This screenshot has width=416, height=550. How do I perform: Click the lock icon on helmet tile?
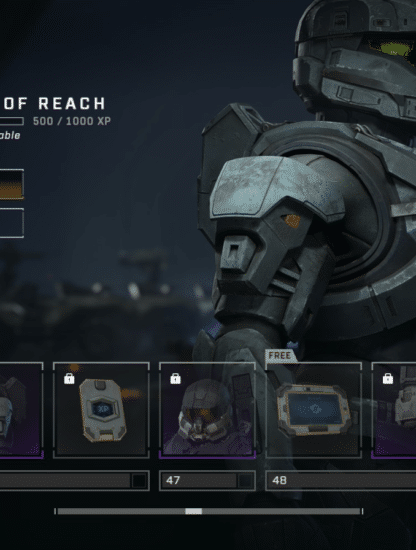(175, 378)
